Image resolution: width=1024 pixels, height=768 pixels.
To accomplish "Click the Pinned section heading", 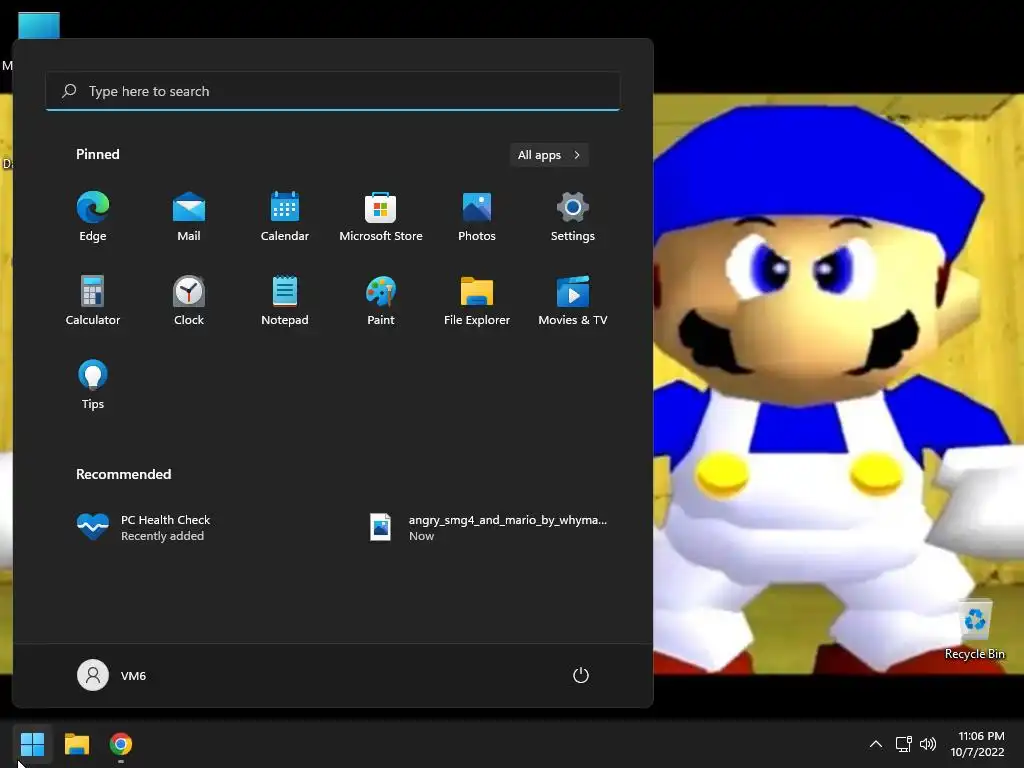I will (x=98, y=154).
